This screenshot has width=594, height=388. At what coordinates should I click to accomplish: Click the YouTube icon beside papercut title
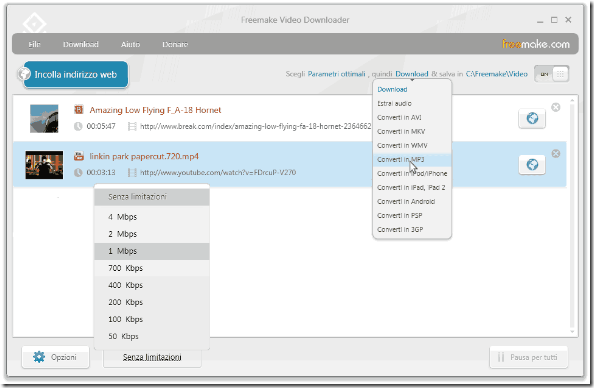(78, 156)
